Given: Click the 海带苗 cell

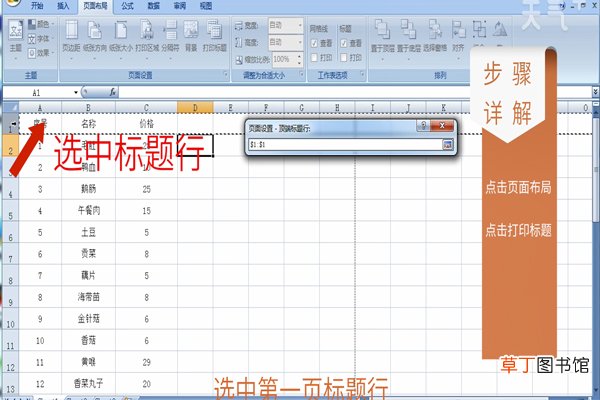Looking at the screenshot, I should point(88,297).
